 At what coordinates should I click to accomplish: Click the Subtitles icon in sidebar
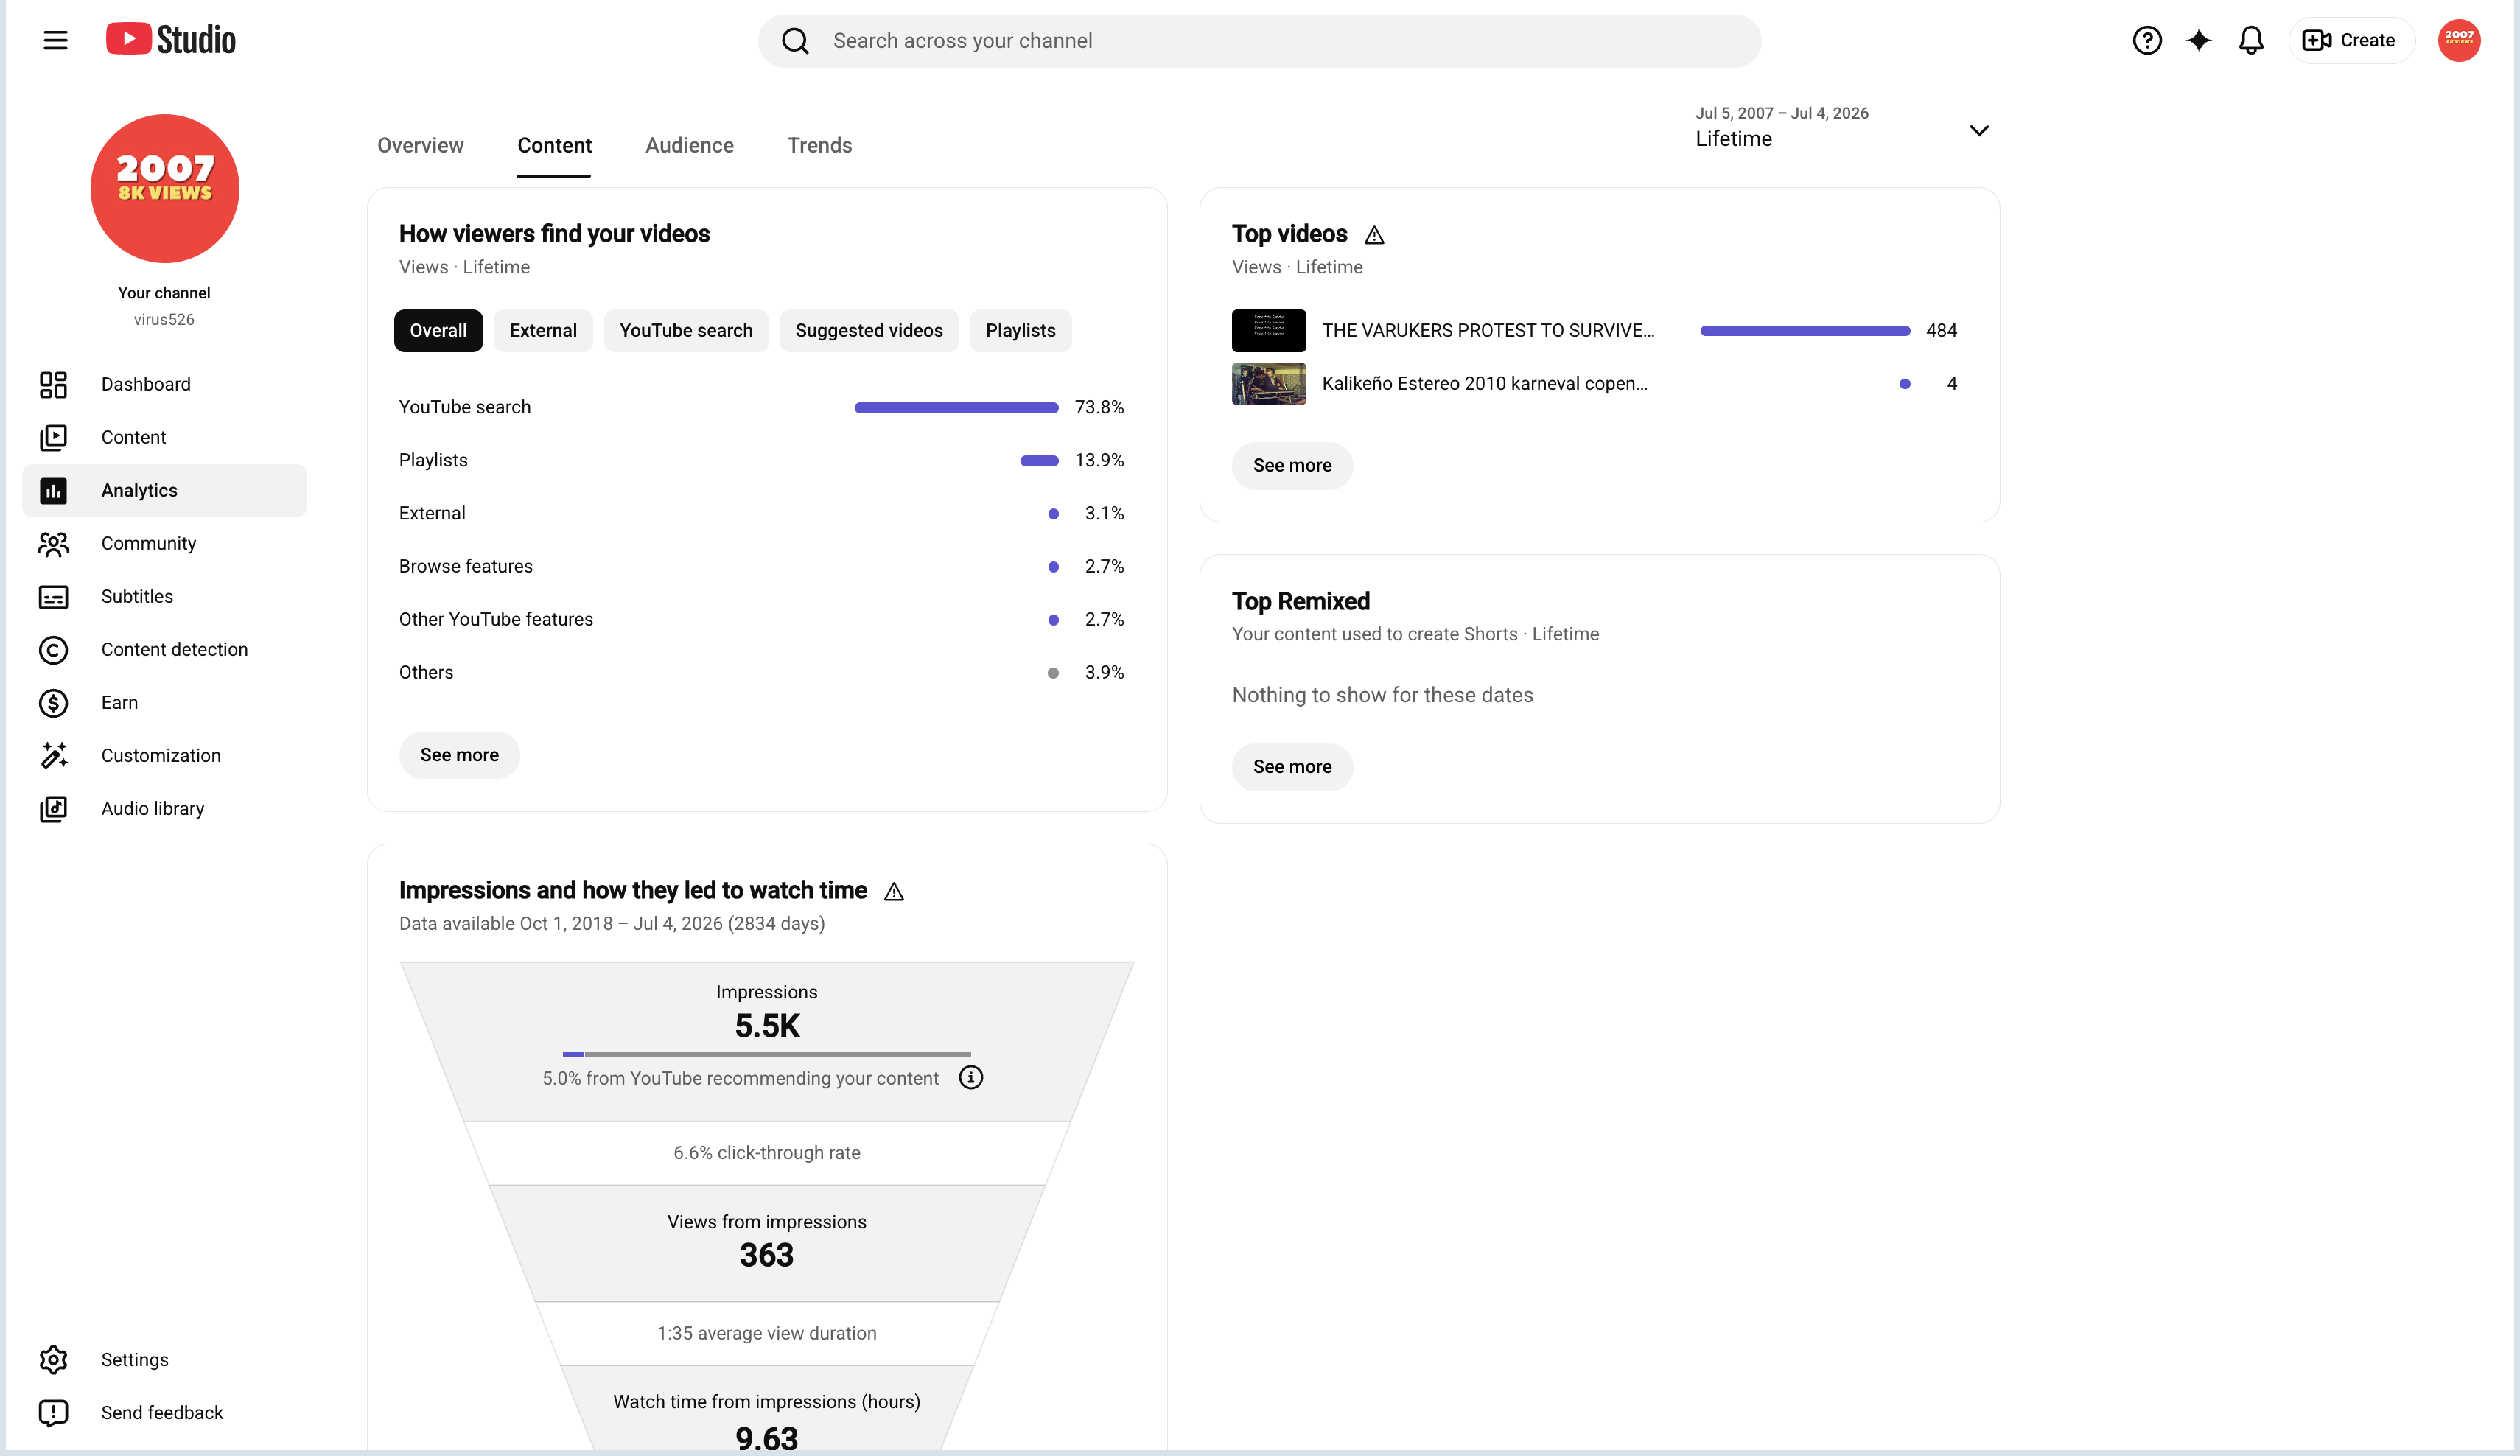tap(53, 596)
